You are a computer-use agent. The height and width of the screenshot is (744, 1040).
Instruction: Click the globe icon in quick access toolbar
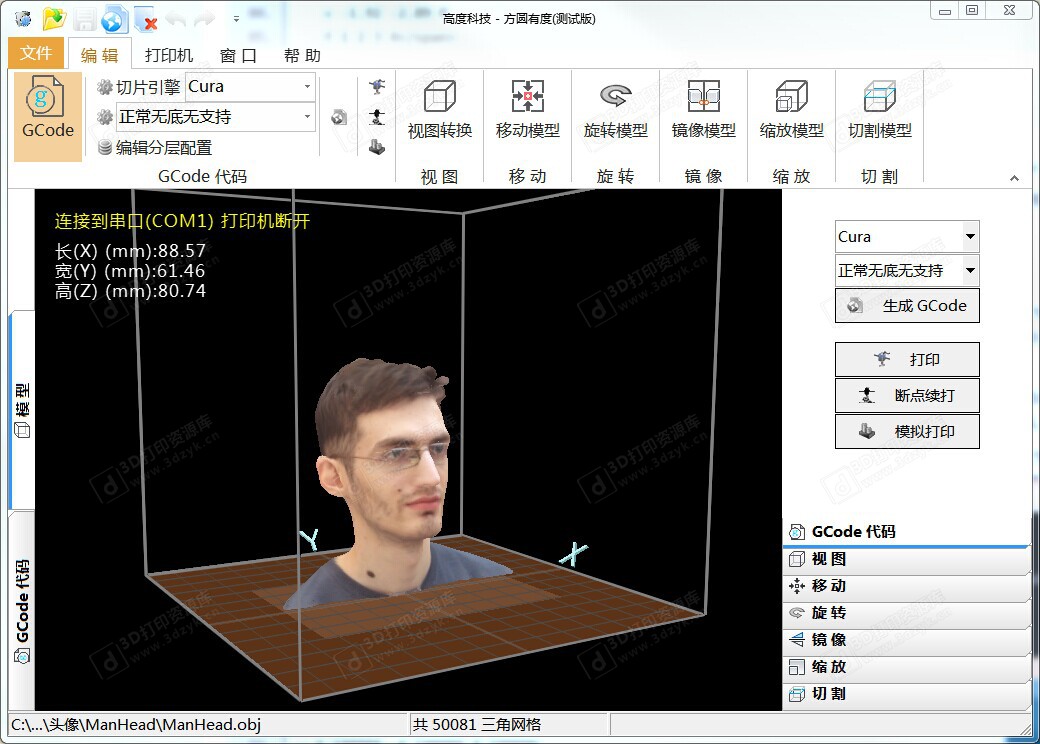tap(115, 19)
